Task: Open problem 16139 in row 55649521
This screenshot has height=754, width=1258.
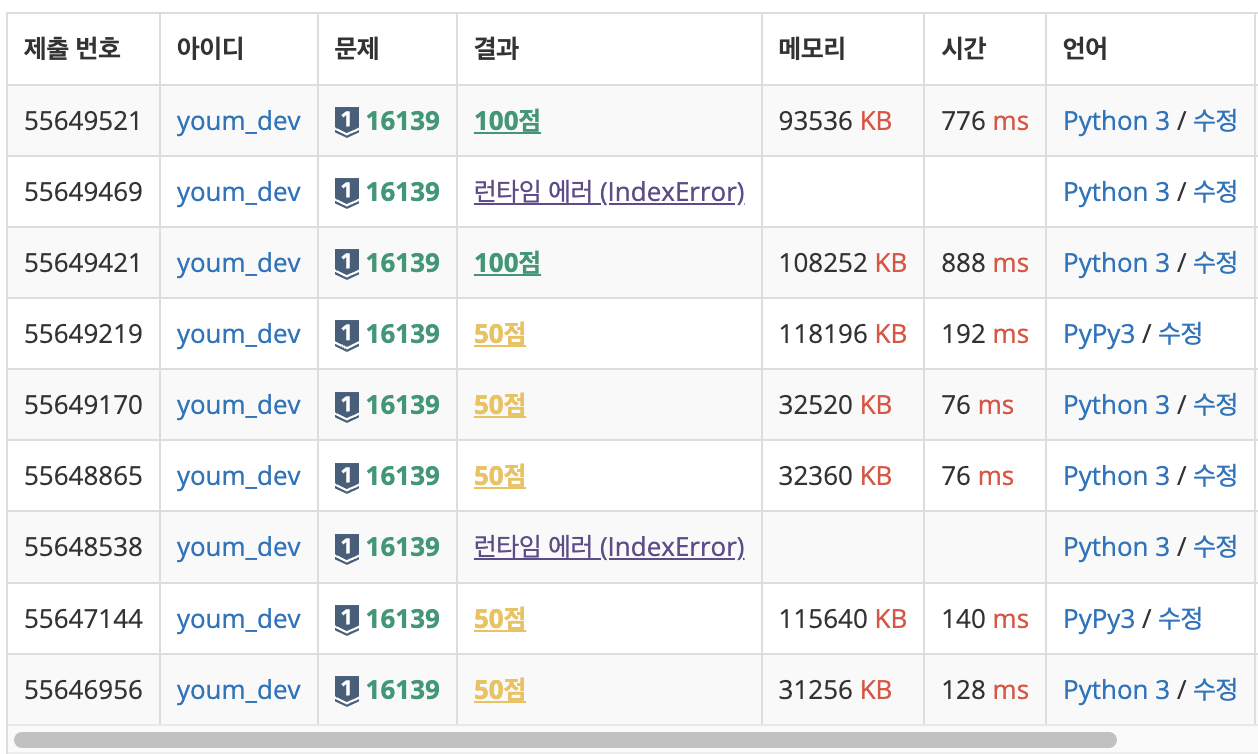Action: 403,121
